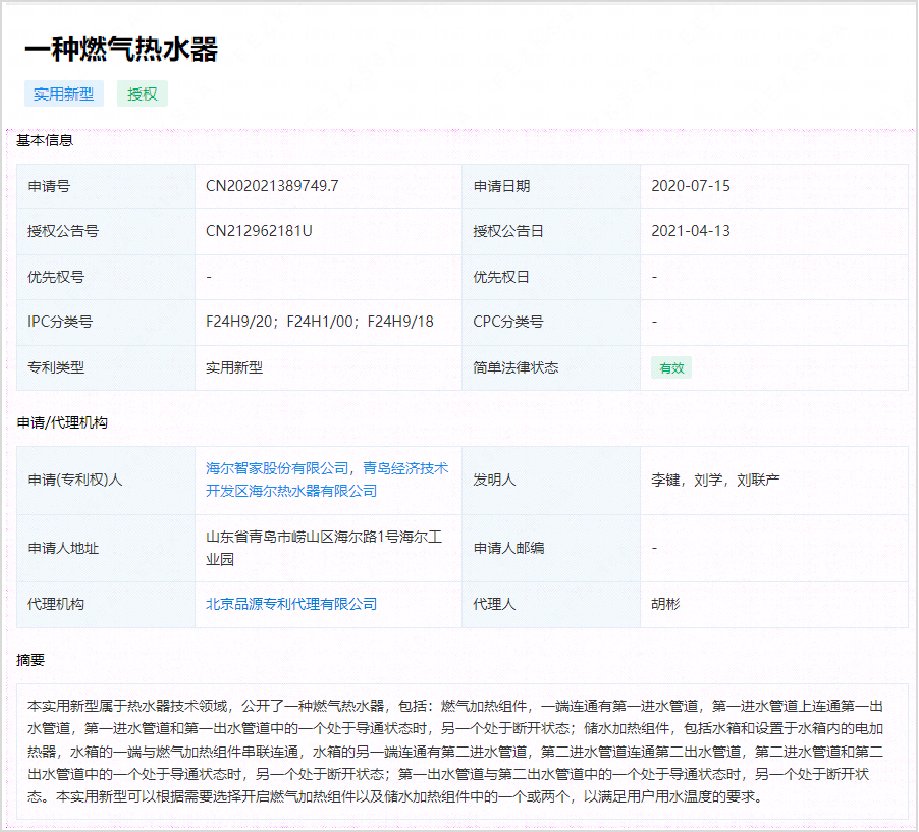Click the 摘要 section heading

(30, 661)
